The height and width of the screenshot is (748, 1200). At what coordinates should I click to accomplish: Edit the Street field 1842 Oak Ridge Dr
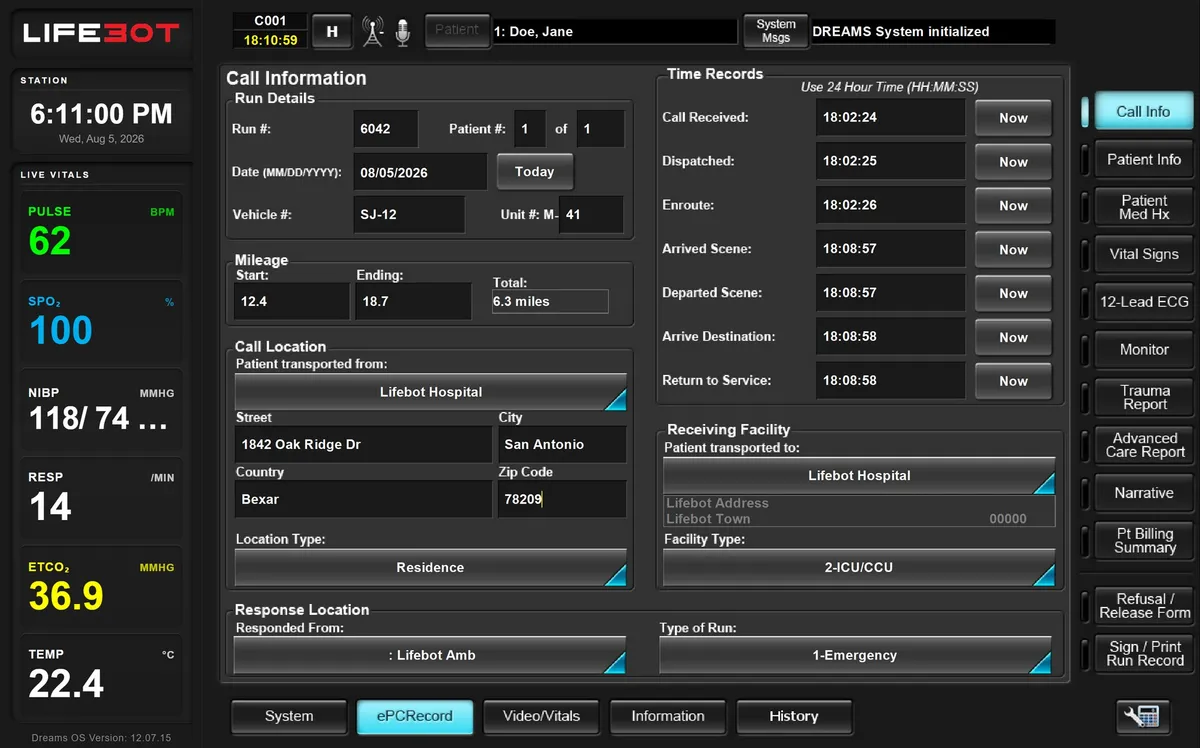click(x=364, y=444)
